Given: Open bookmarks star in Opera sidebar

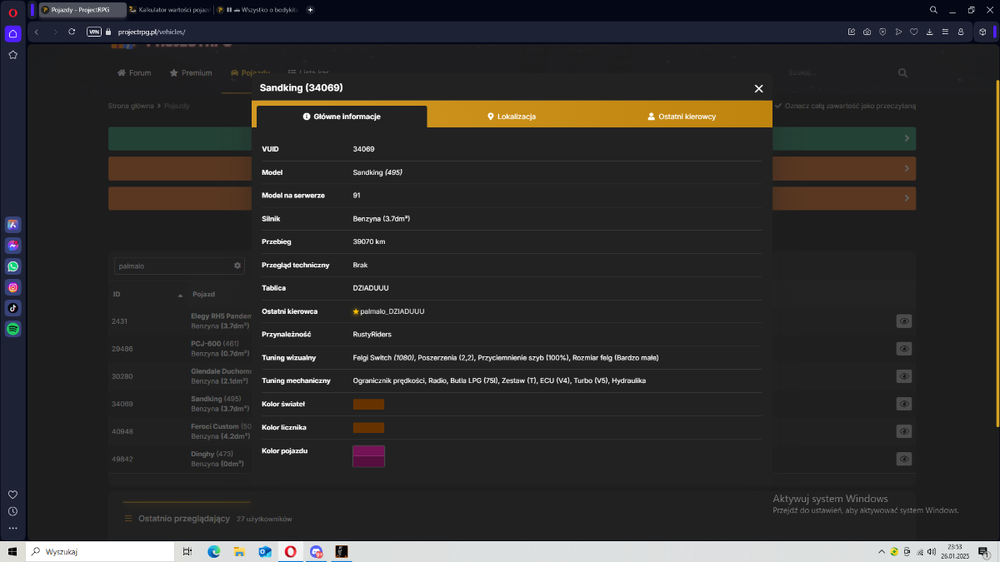Looking at the screenshot, I should [13, 55].
